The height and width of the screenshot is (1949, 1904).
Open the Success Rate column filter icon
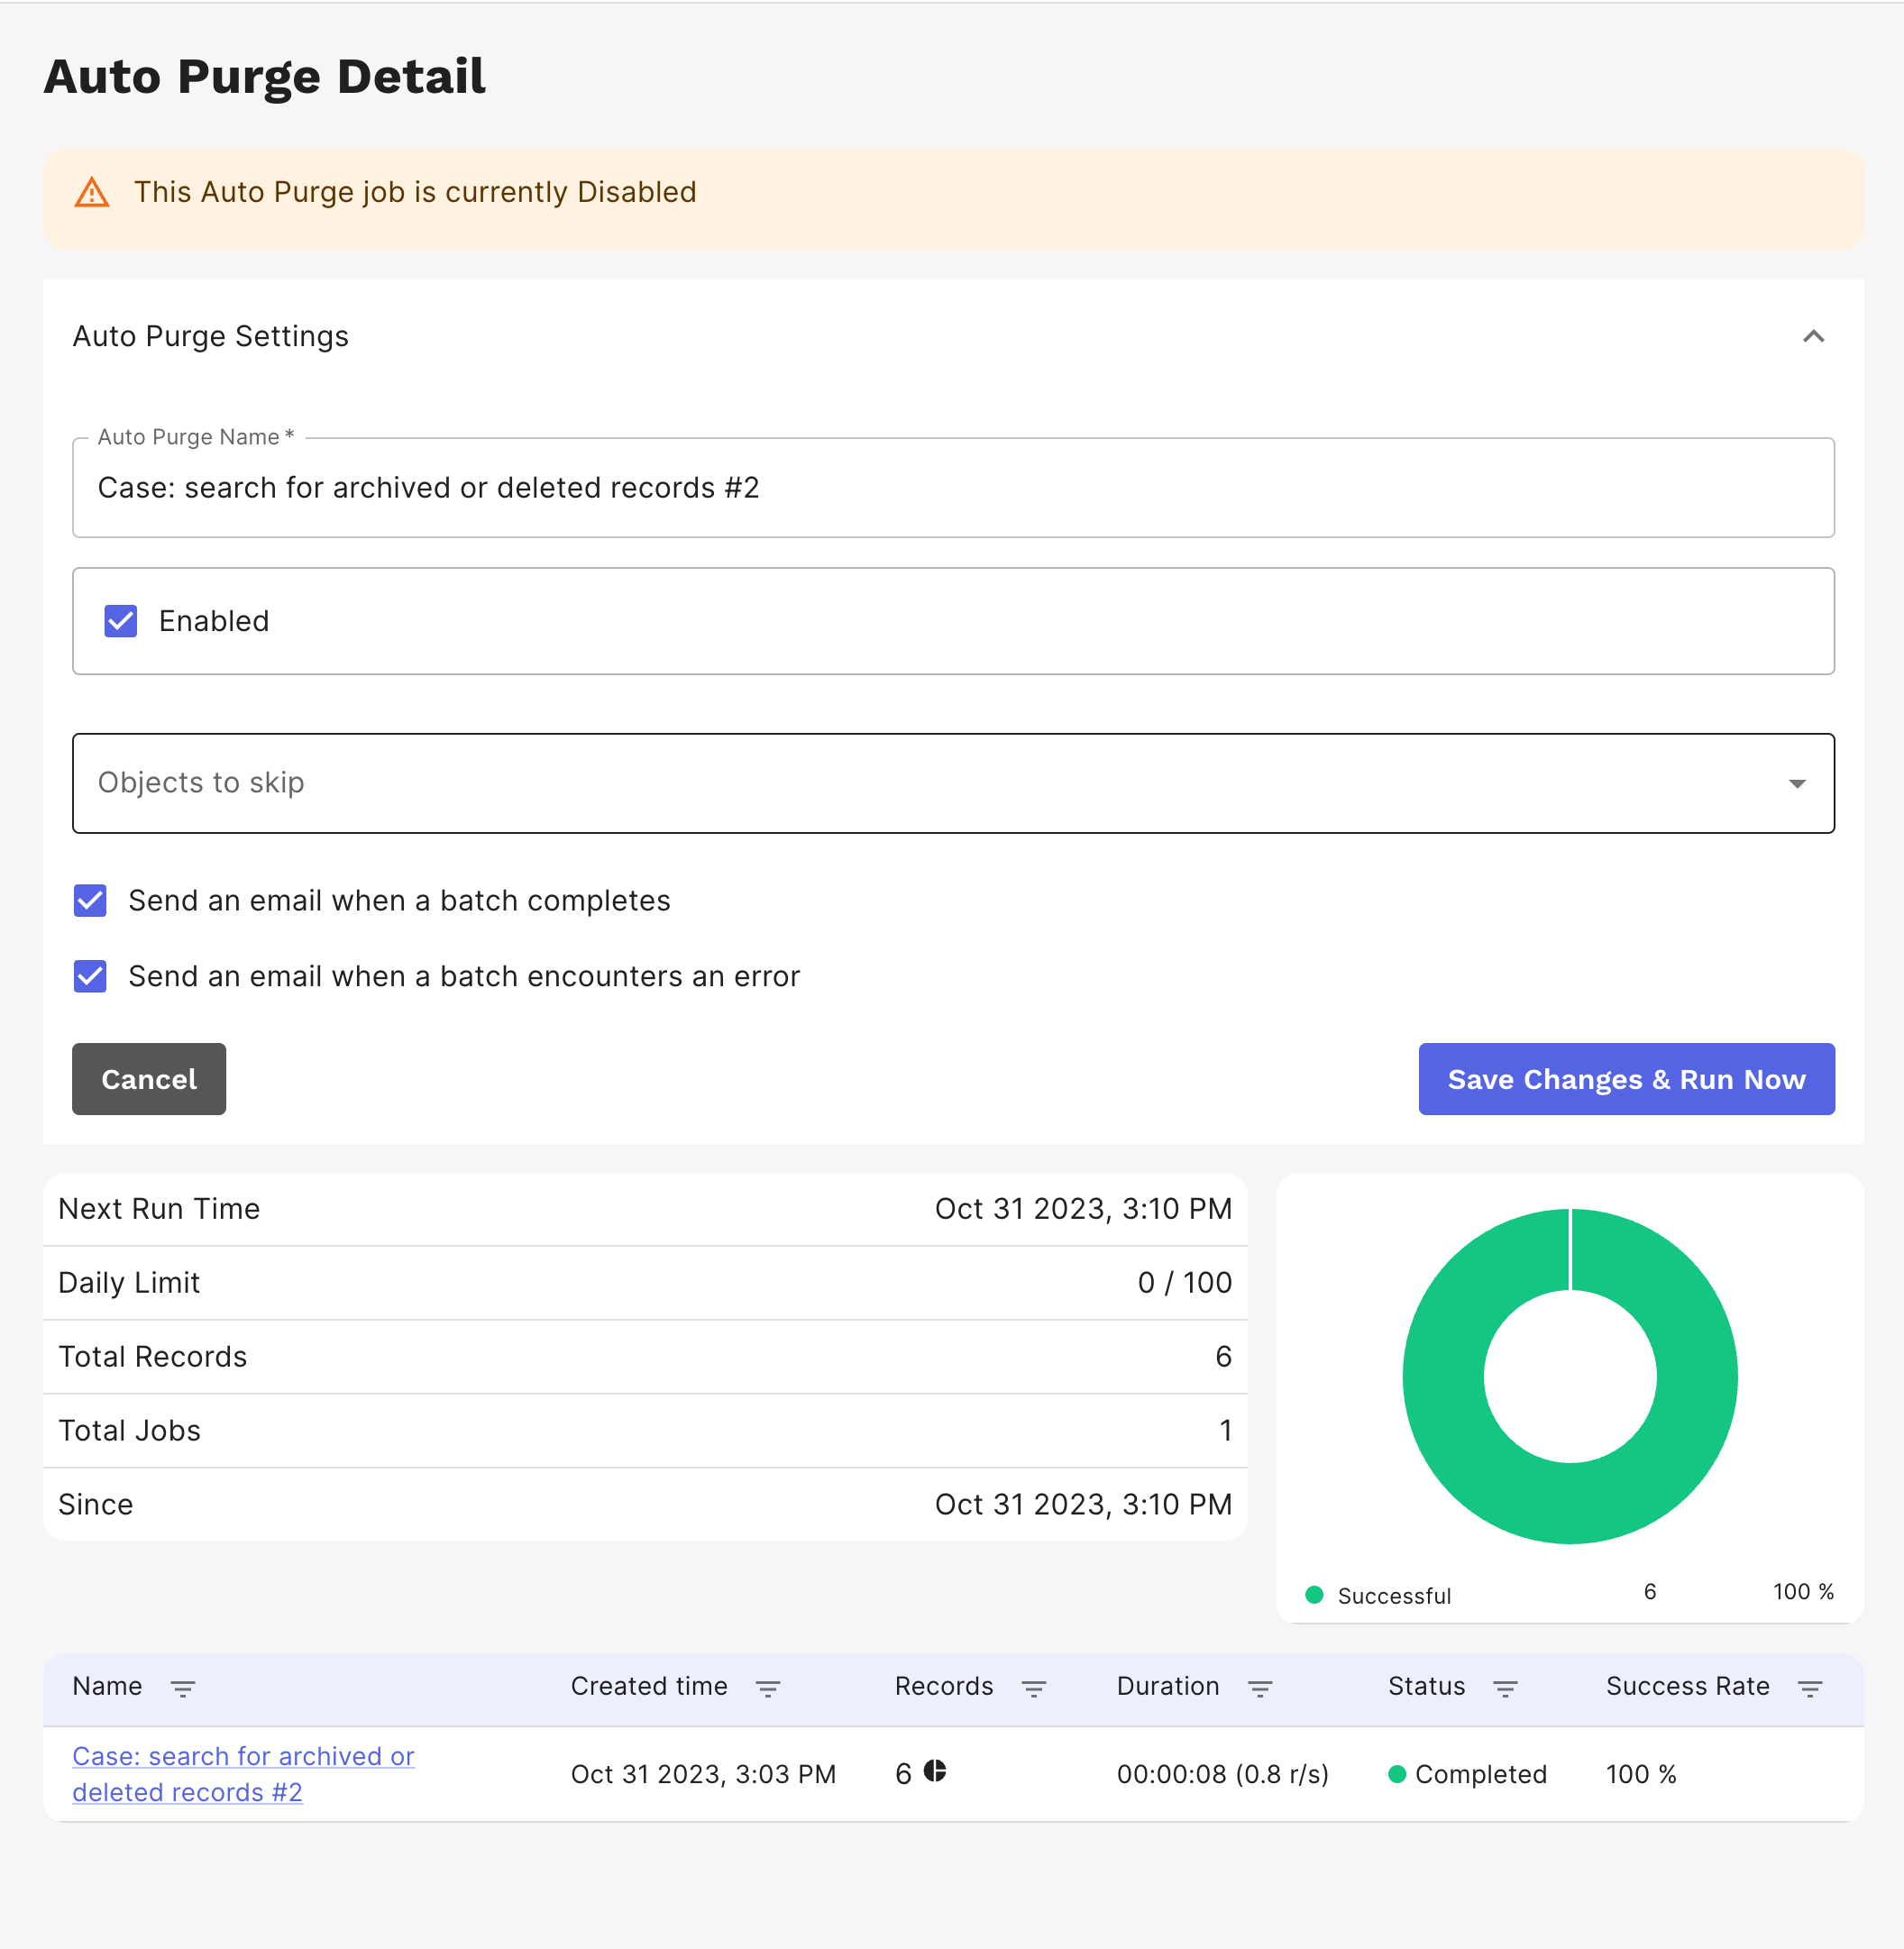point(1809,1688)
